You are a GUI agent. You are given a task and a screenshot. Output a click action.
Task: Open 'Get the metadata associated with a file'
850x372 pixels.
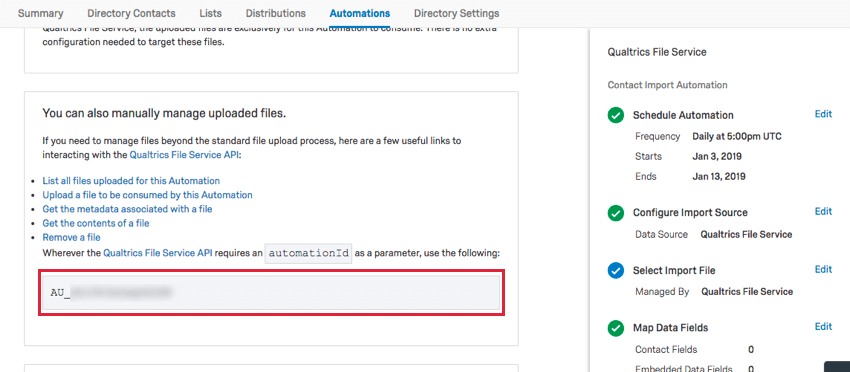127,209
